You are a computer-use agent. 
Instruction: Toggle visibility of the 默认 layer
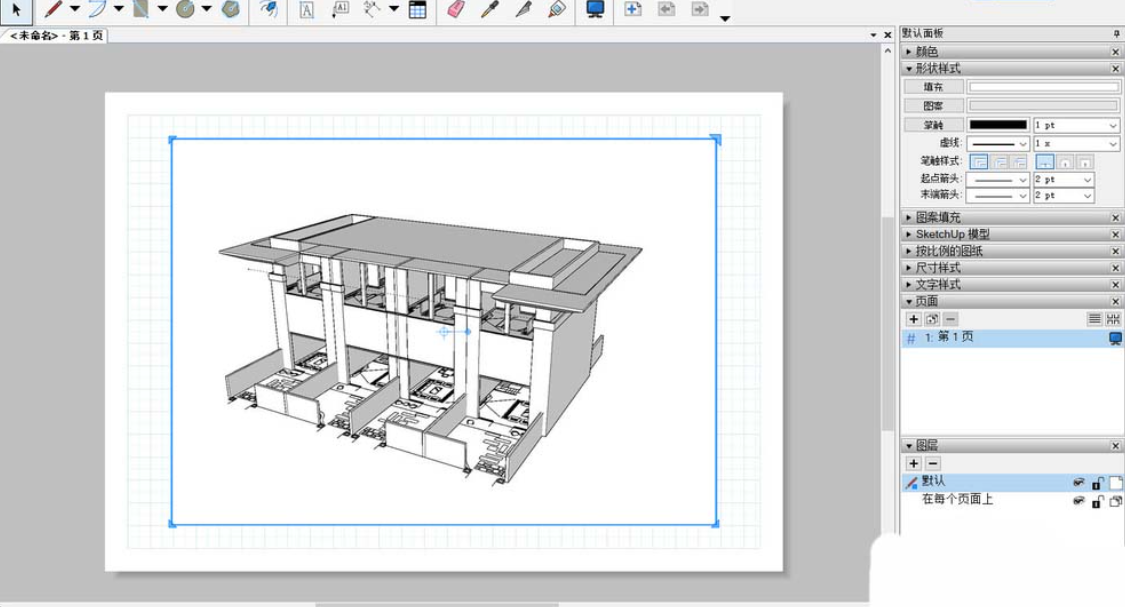[x=1078, y=482]
